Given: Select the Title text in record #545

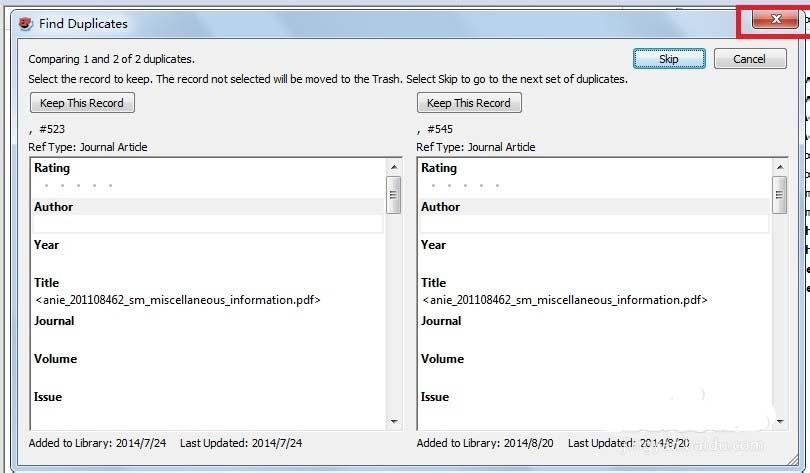Looking at the screenshot, I should (564, 300).
